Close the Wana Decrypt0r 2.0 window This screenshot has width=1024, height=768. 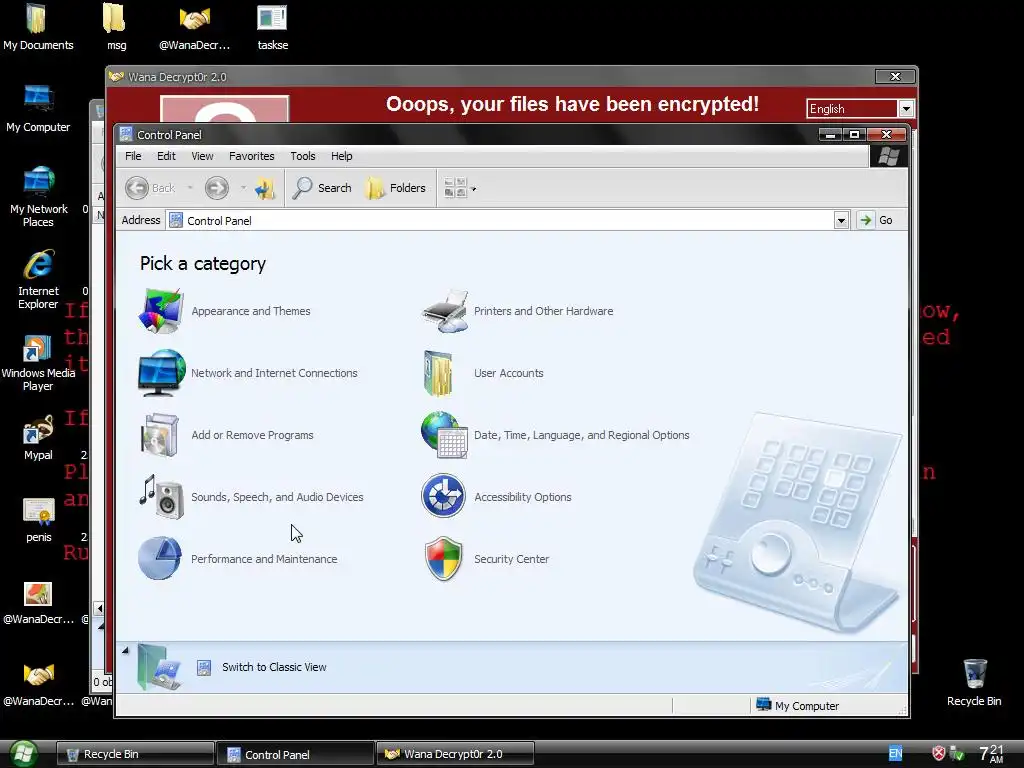coord(895,76)
